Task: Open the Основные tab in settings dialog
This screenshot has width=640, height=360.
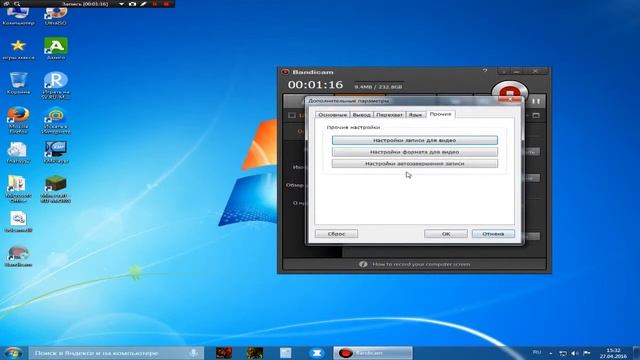Action: point(332,115)
